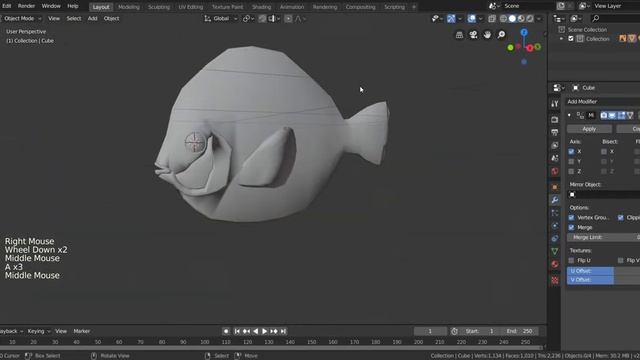
Task: Select solid viewport shading
Action: (x=512, y=18)
